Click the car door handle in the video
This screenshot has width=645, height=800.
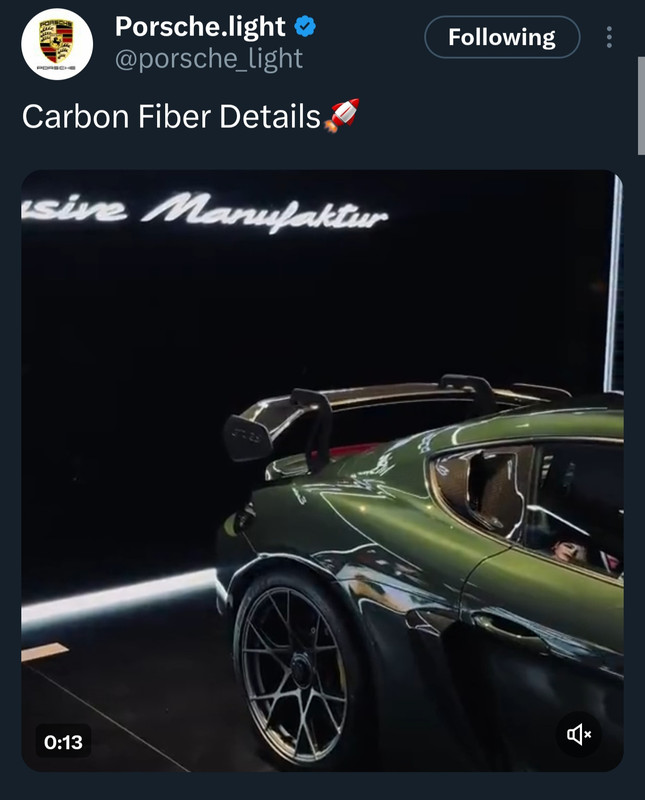click(x=505, y=625)
